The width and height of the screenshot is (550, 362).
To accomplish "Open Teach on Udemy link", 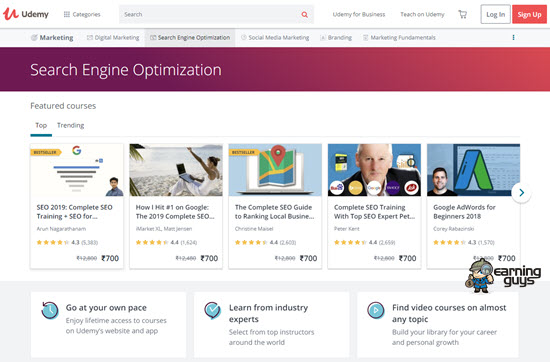I will coord(422,14).
